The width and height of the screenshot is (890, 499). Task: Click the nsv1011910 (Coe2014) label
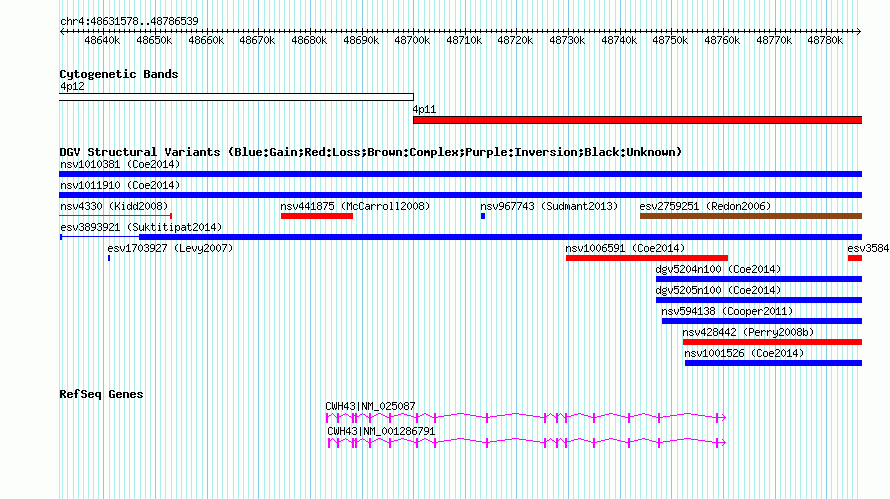coord(120,185)
